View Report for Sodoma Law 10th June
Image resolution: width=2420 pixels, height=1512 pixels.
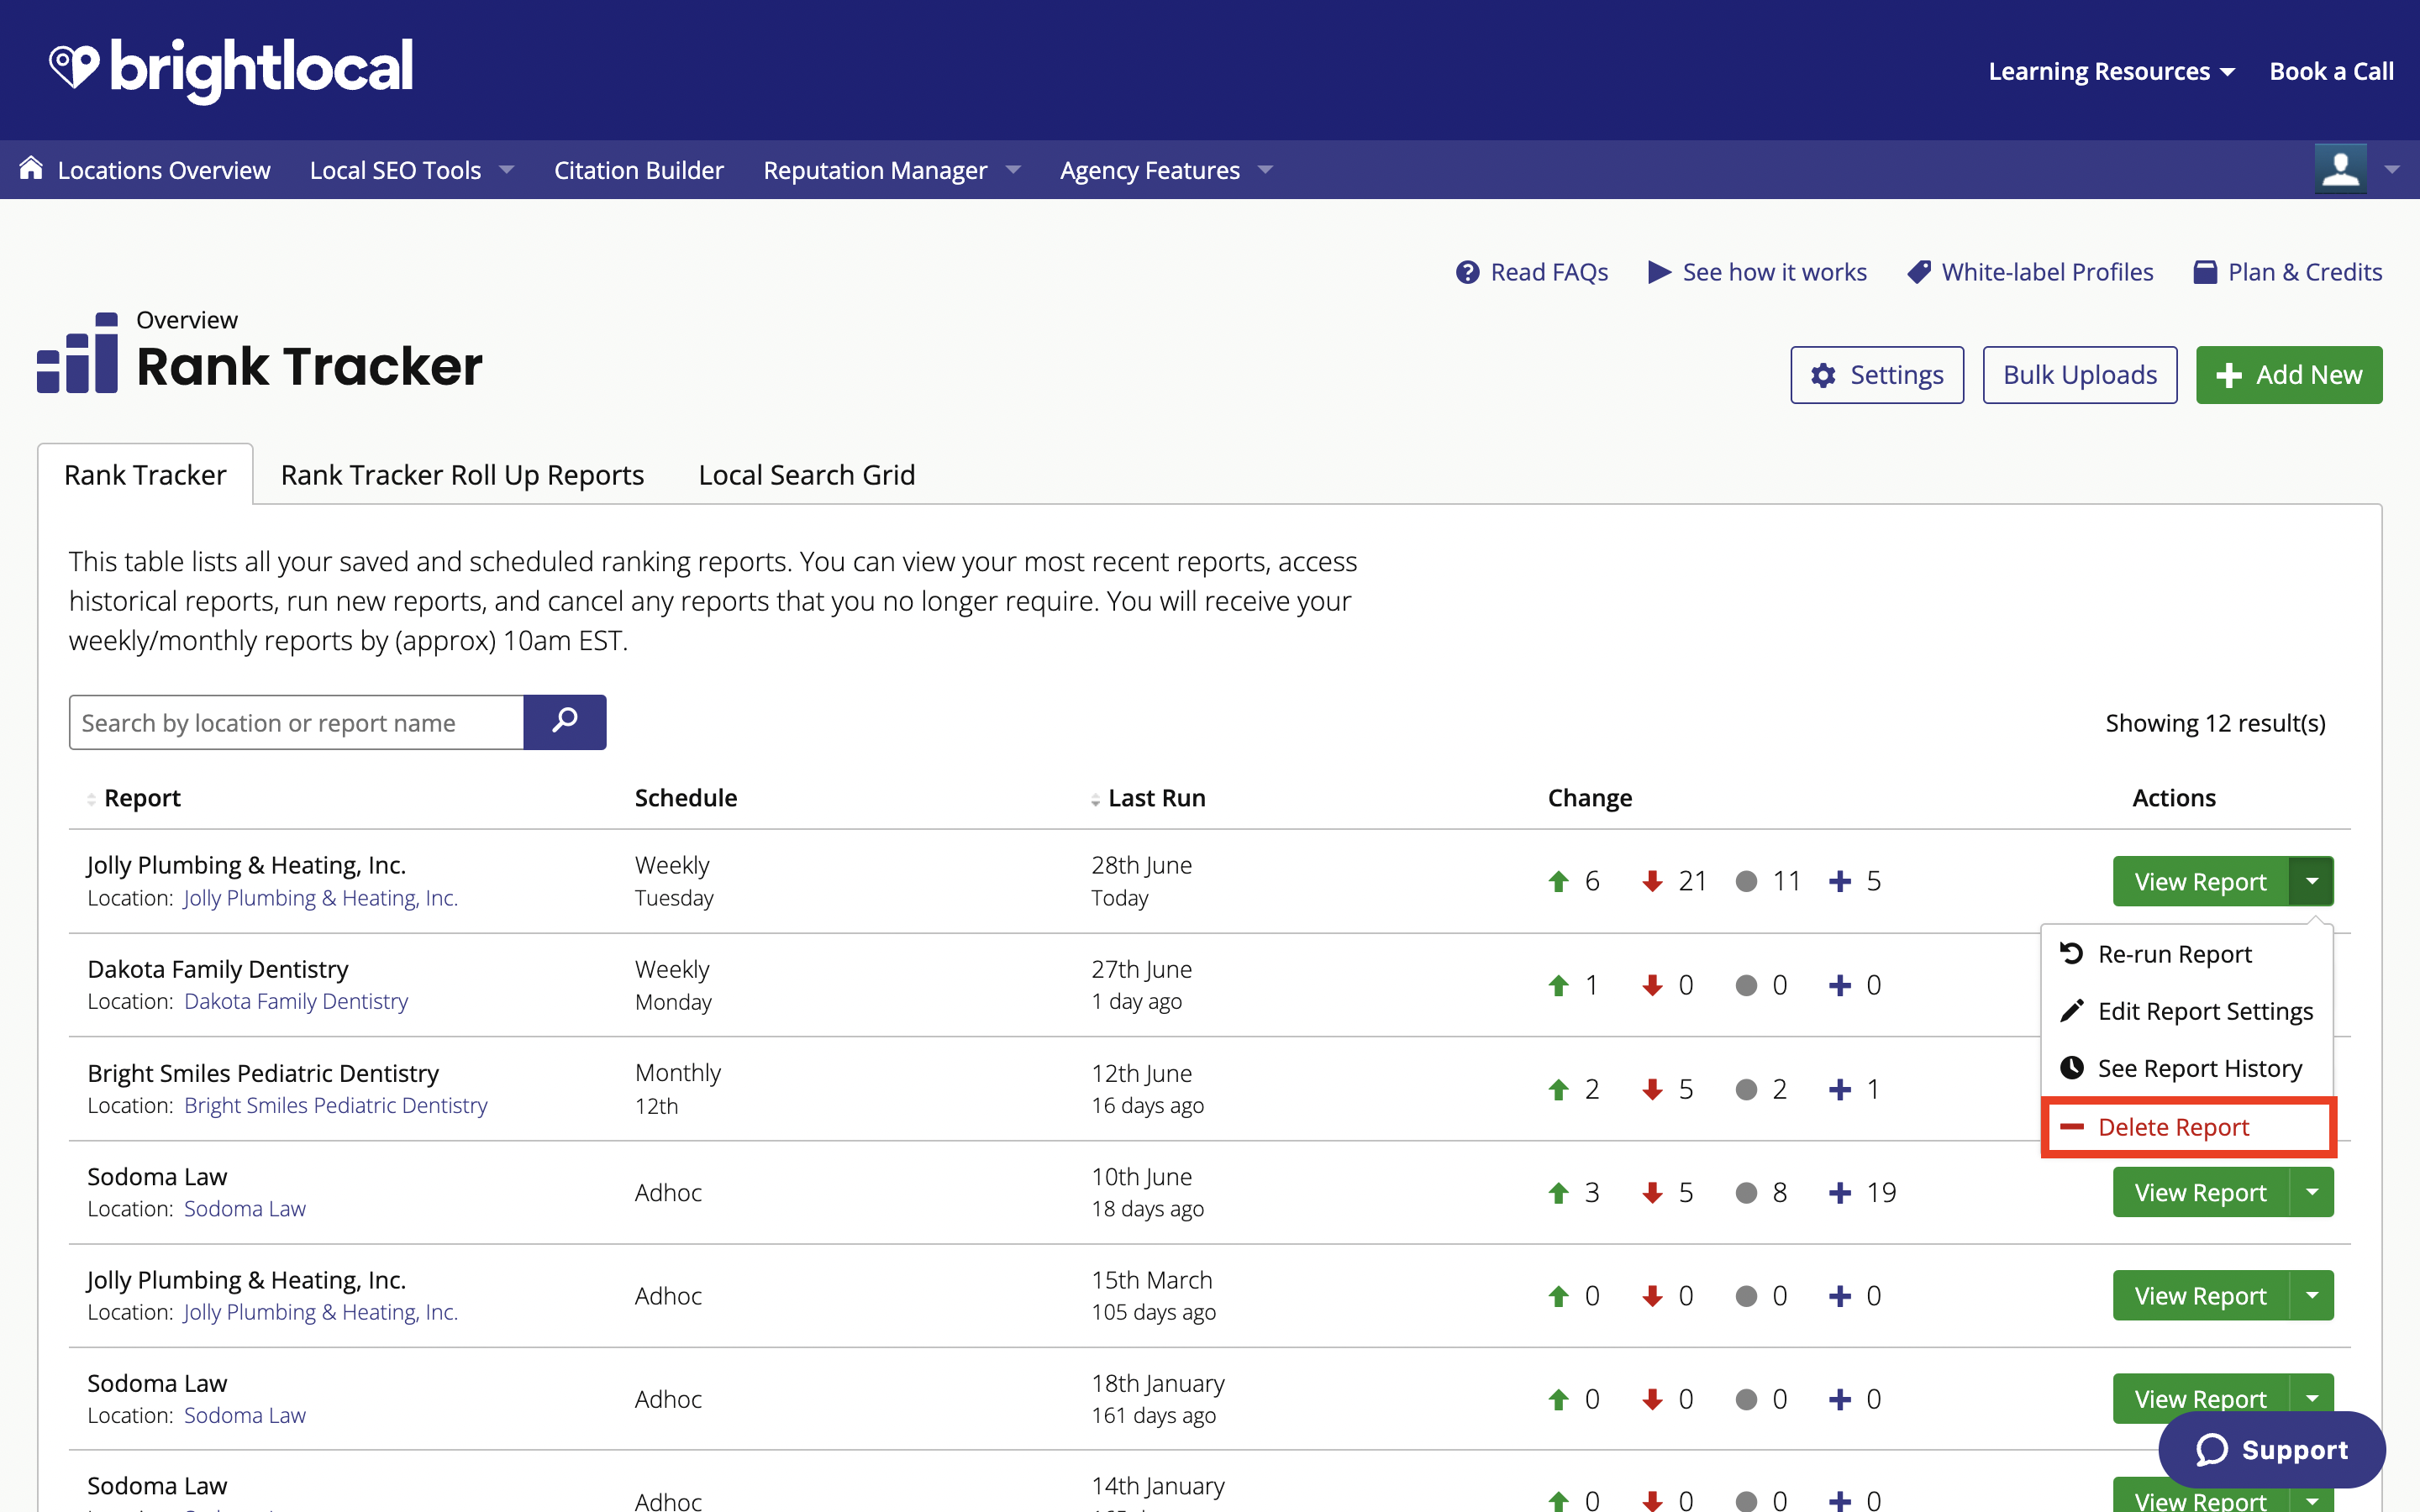click(x=2200, y=1192)
